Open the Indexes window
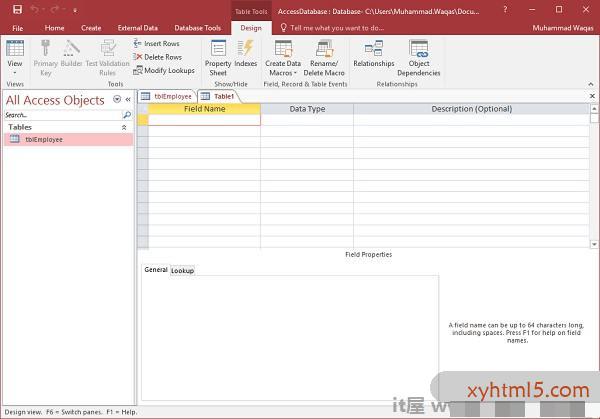Screen dimensions: 600x419 point(246,54)
